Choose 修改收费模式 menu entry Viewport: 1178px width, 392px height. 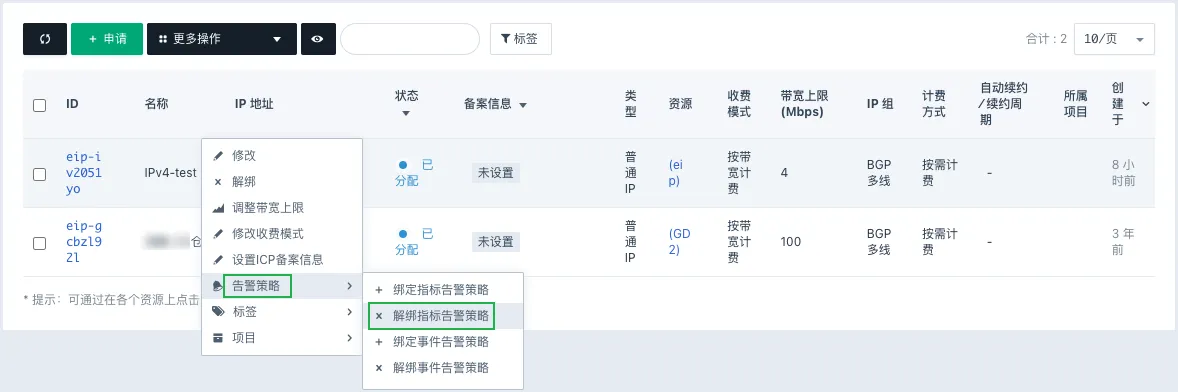pyautogui.click(x=282, y=234)
